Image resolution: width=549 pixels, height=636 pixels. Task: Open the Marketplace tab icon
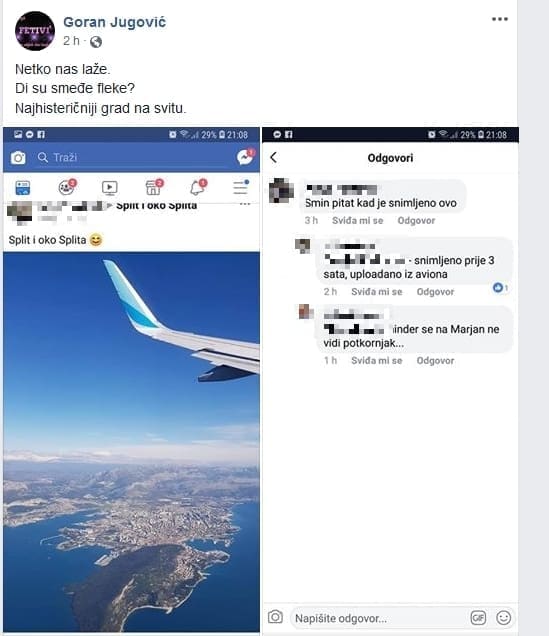tap(154, 187)
